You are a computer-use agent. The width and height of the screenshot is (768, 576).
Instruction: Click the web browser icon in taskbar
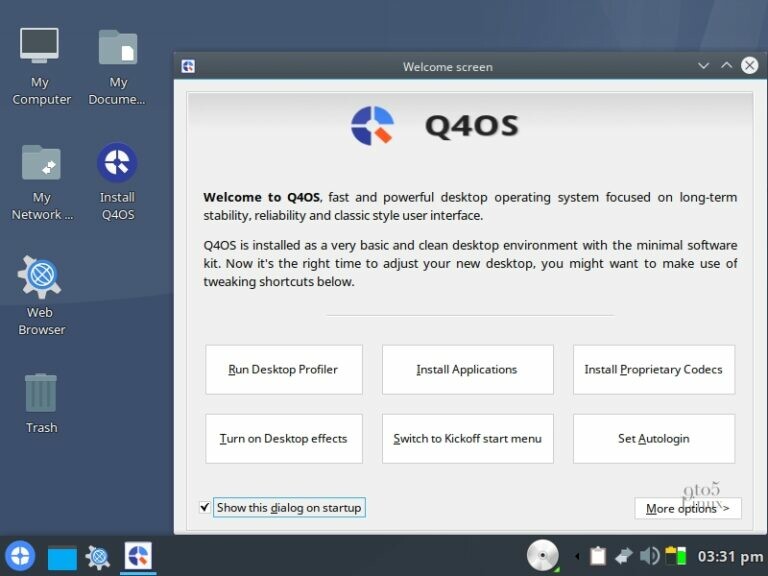98,557
